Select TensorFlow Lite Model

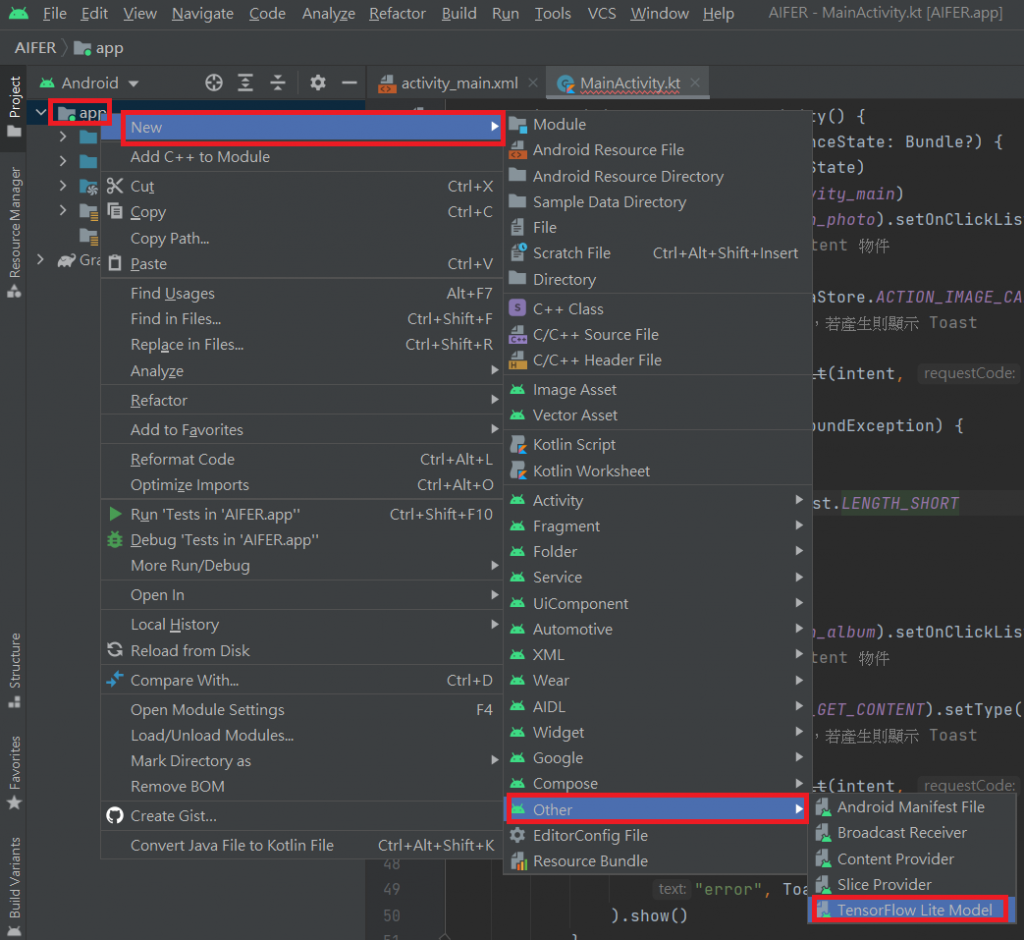tap(912, 910)
